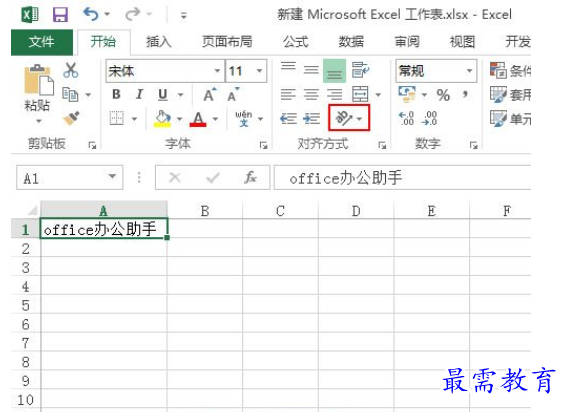The height and width of the screenshot is (412, 564).
Task: Click the Name Box showing A1
Action: tap(69, 177)
